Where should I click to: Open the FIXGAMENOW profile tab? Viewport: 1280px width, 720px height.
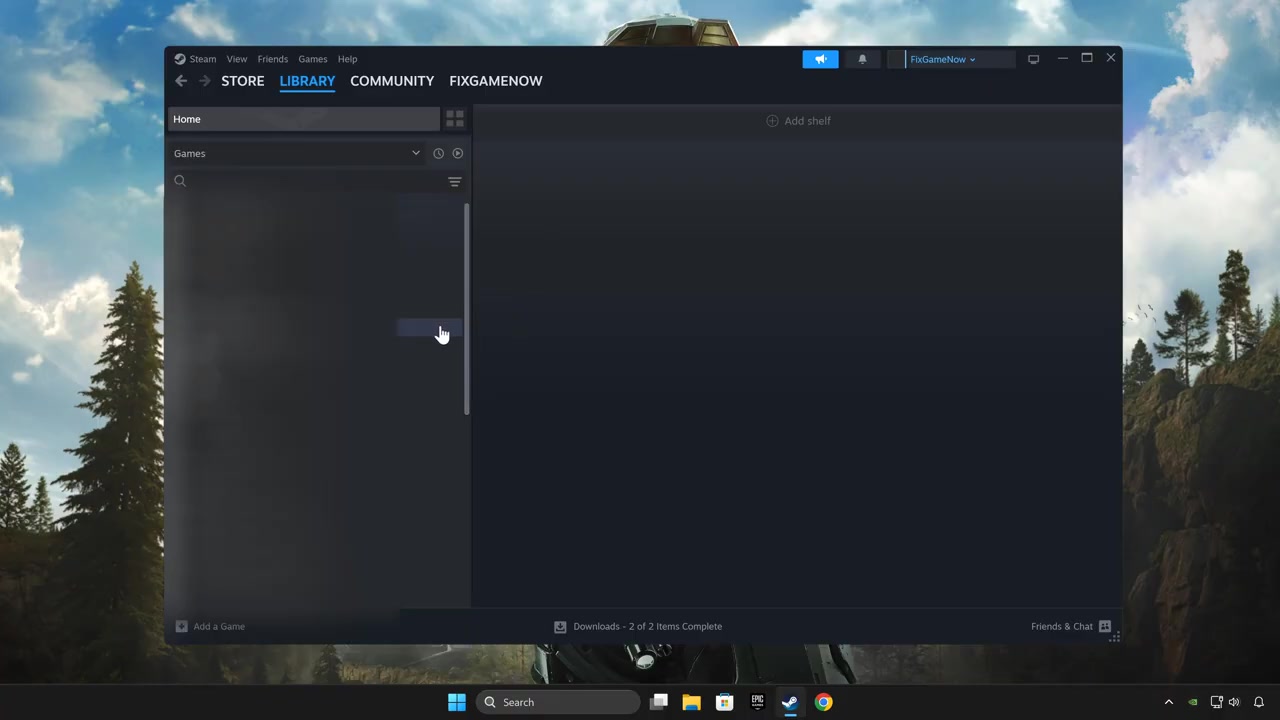(496, 81)
